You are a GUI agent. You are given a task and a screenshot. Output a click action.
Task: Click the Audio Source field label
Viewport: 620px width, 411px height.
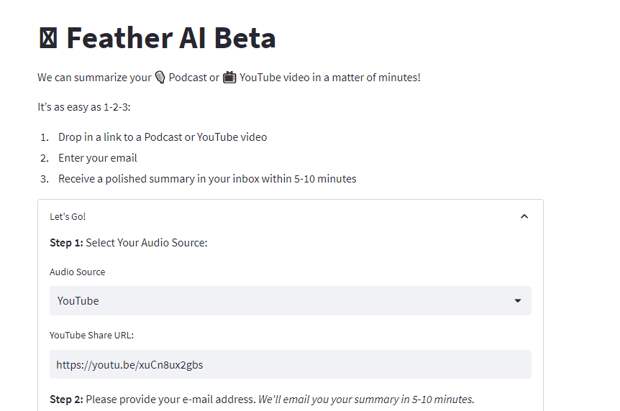77,272
